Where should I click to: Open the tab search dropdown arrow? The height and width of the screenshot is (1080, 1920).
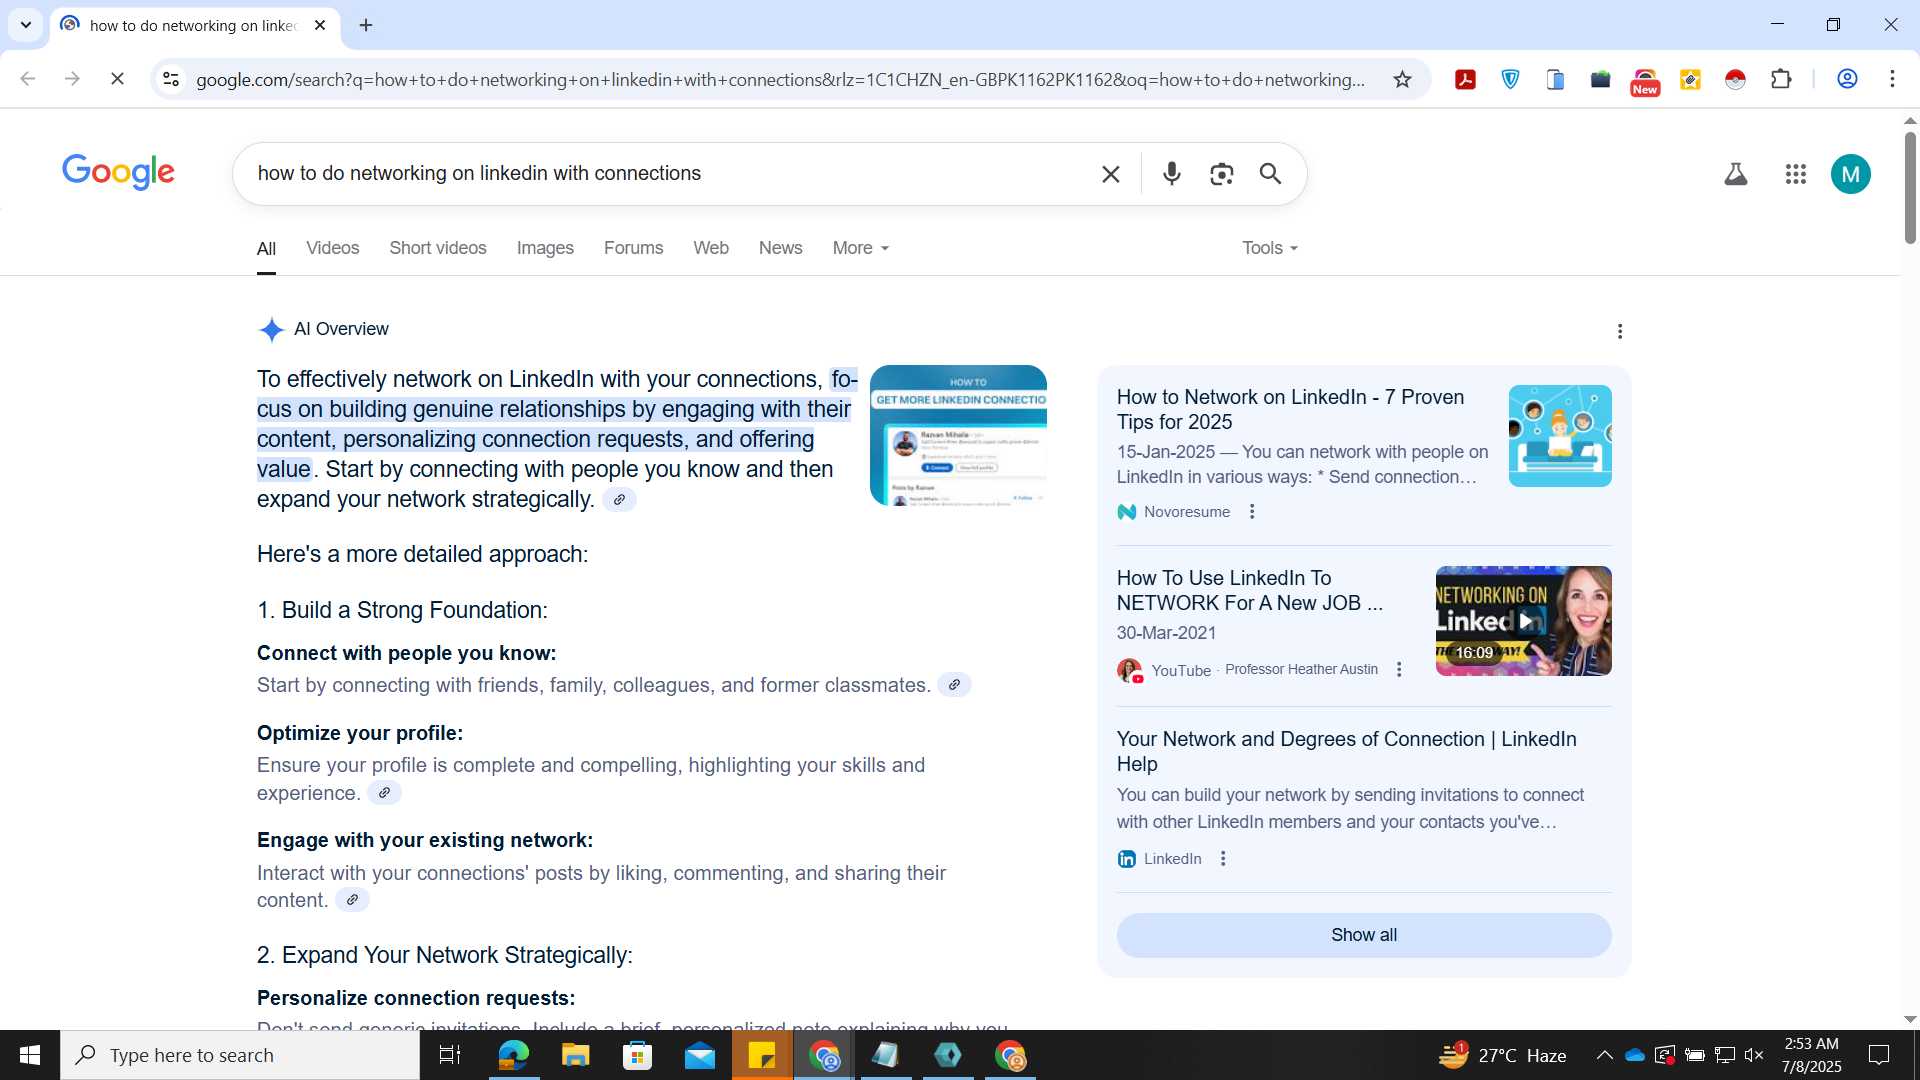26,25
